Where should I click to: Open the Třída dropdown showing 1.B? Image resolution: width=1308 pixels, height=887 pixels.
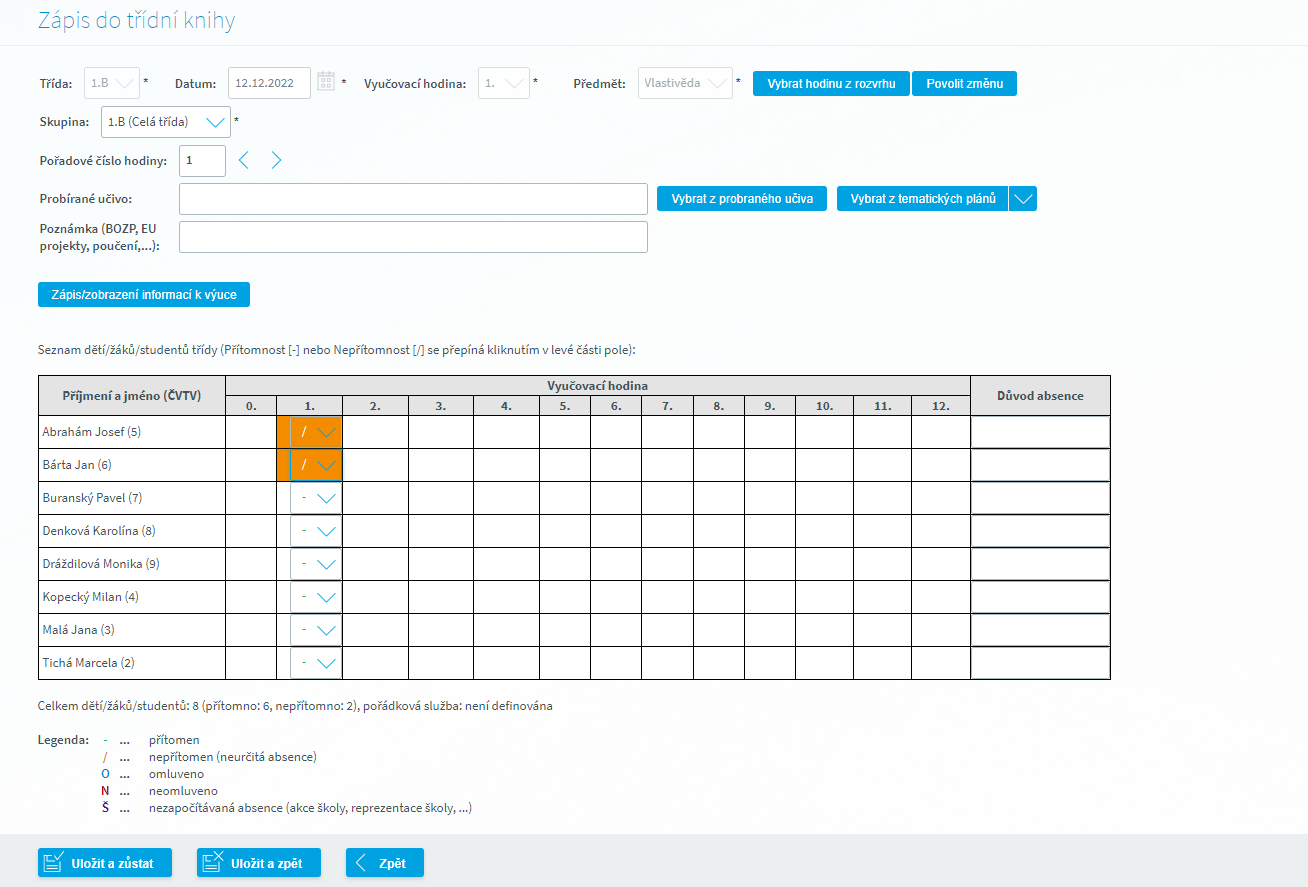pyautogui.click(x=112, y=83)
